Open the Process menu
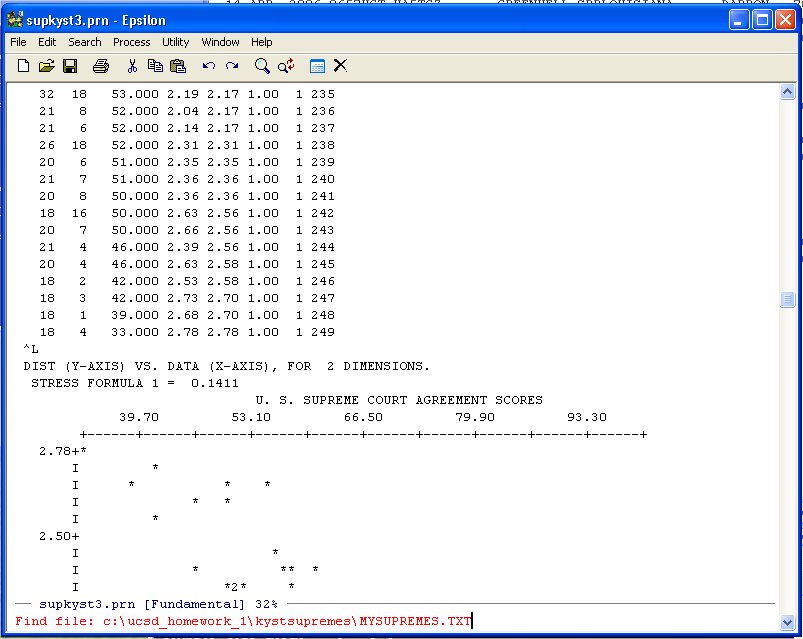The height and width of the screenshot is (639, 803). pos(131,42)
